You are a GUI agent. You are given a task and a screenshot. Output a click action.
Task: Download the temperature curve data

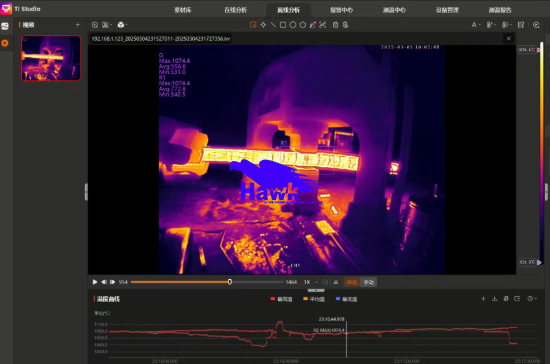click(495, 299)
